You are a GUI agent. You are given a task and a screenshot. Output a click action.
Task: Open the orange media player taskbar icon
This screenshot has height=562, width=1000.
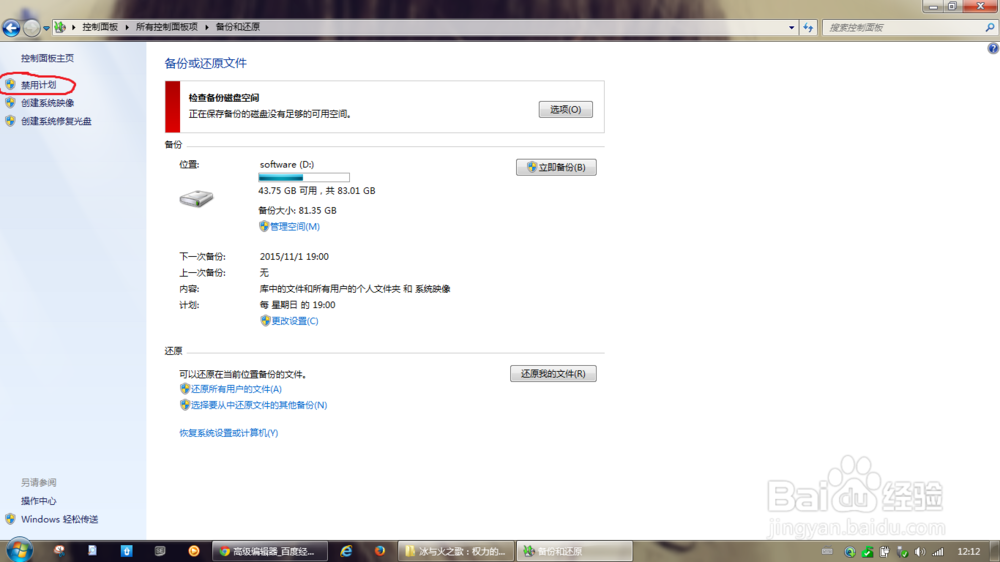[x=194, y=551]
